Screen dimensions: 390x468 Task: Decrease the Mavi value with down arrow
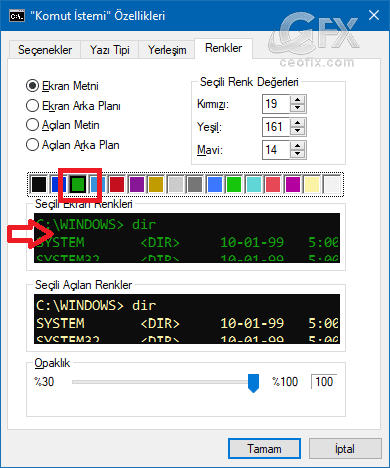click(x=298, y=154)
